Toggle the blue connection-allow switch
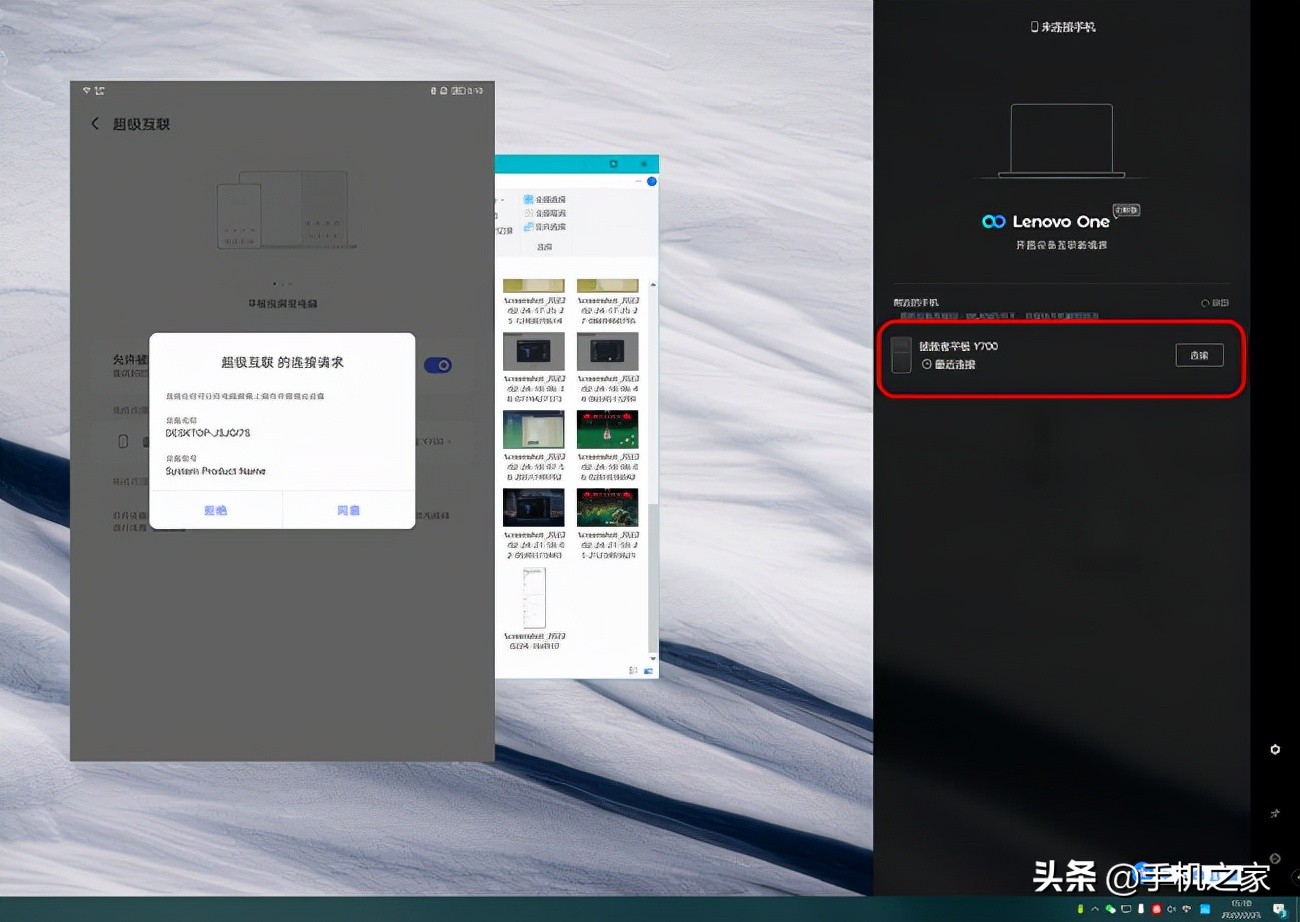 [x=438, y=365]
